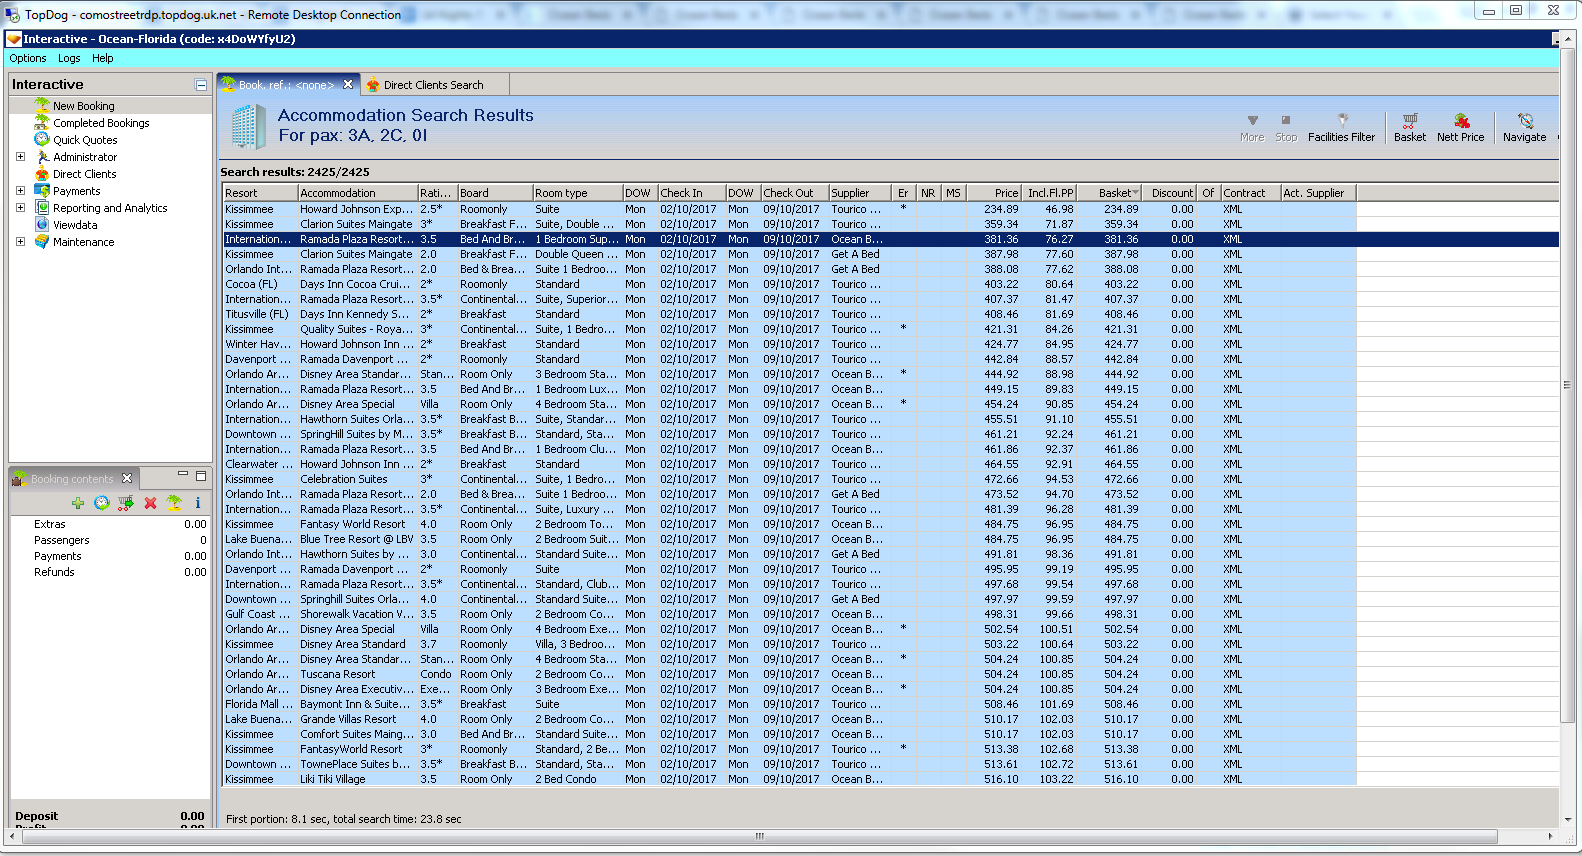Sort by the Price column header
Viewport: 1582px width, 856px height.
point(994,193)
